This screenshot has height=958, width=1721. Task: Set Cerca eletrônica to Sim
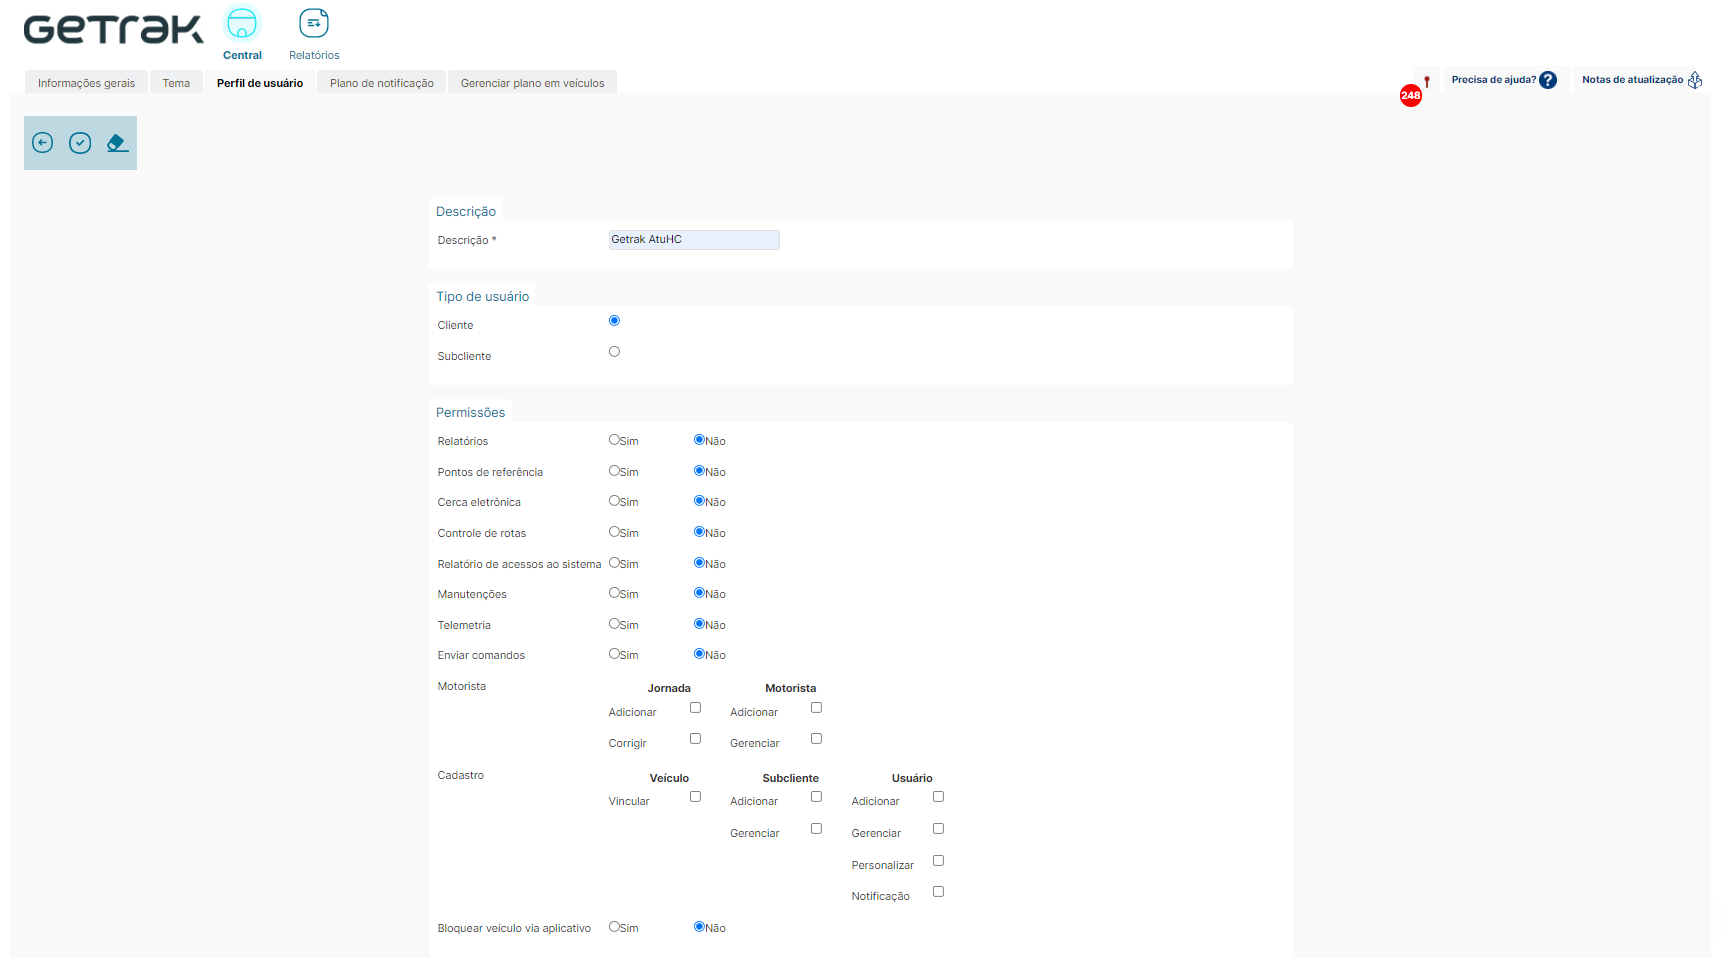coord(614,501)
